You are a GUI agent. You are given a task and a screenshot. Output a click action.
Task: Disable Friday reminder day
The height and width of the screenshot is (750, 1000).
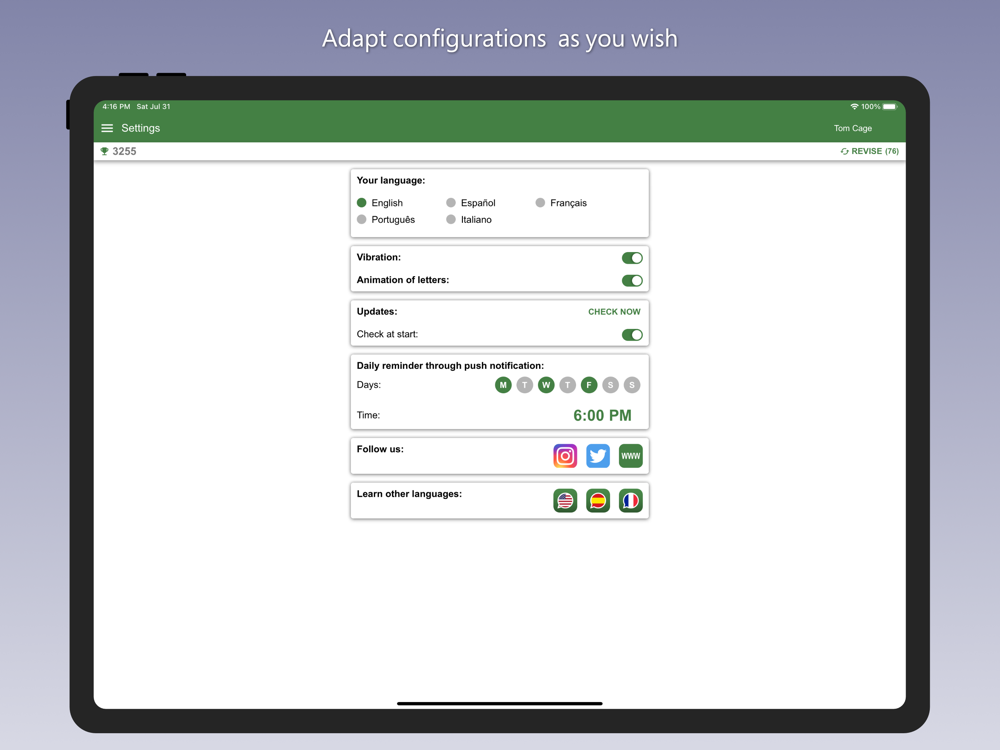pos(589,385)
